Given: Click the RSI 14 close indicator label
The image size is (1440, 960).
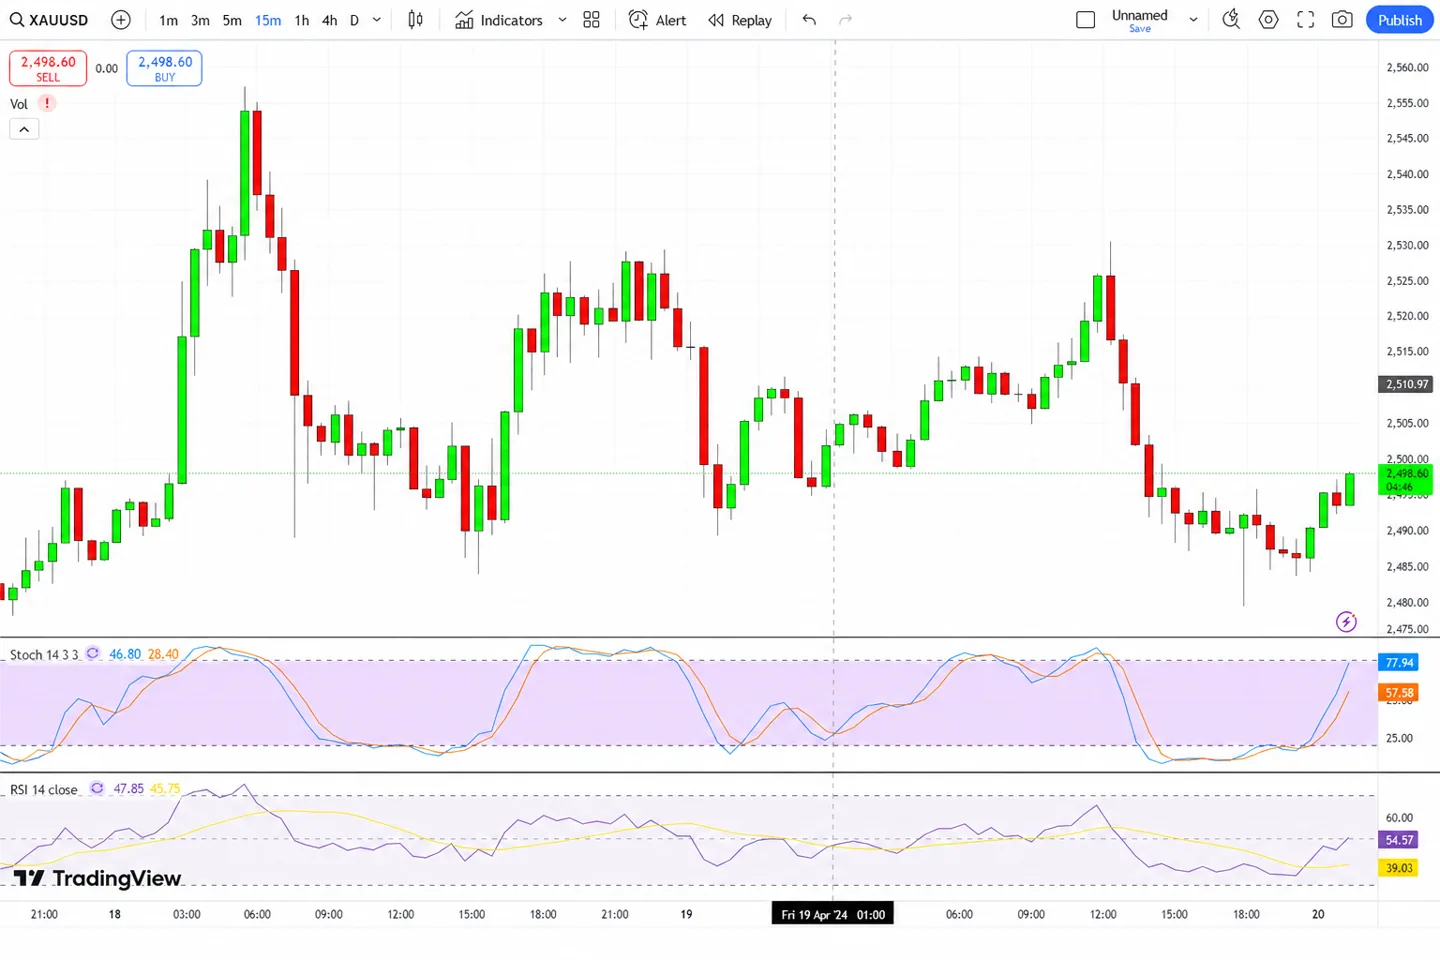Looking at the screenshot, I should click(44, 789).
